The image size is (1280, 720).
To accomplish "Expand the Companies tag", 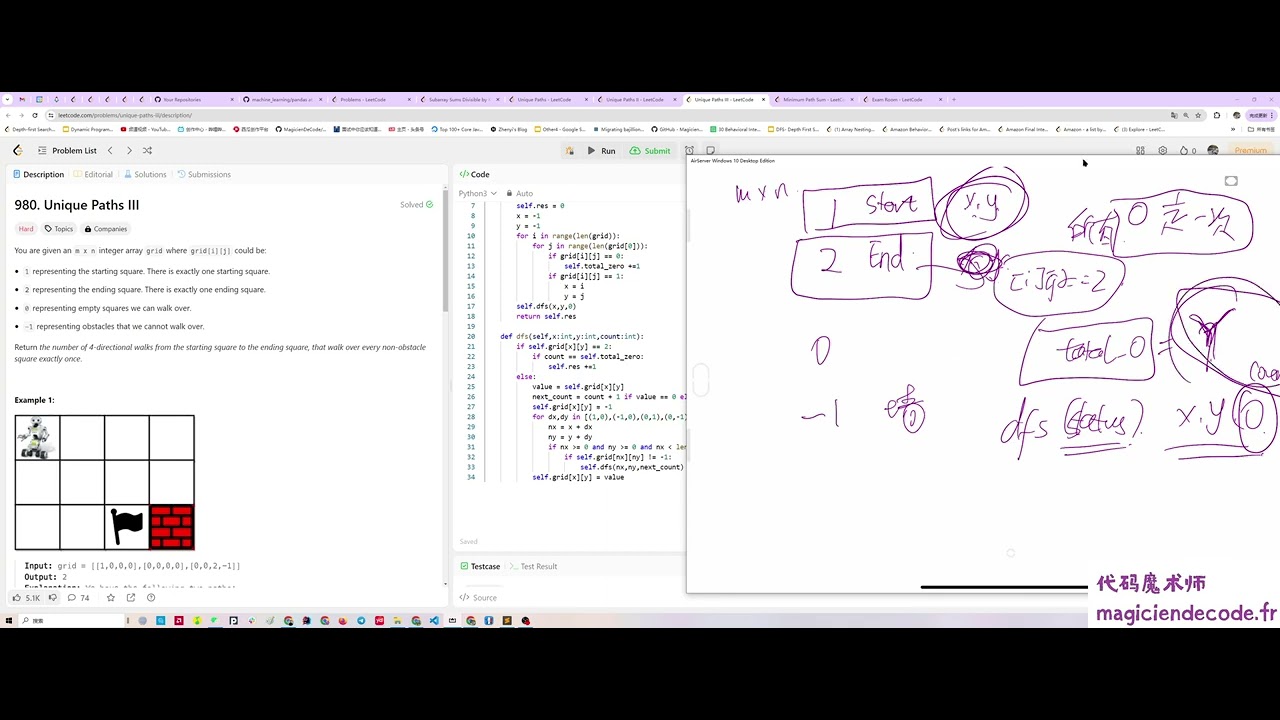I will [106, 229].
